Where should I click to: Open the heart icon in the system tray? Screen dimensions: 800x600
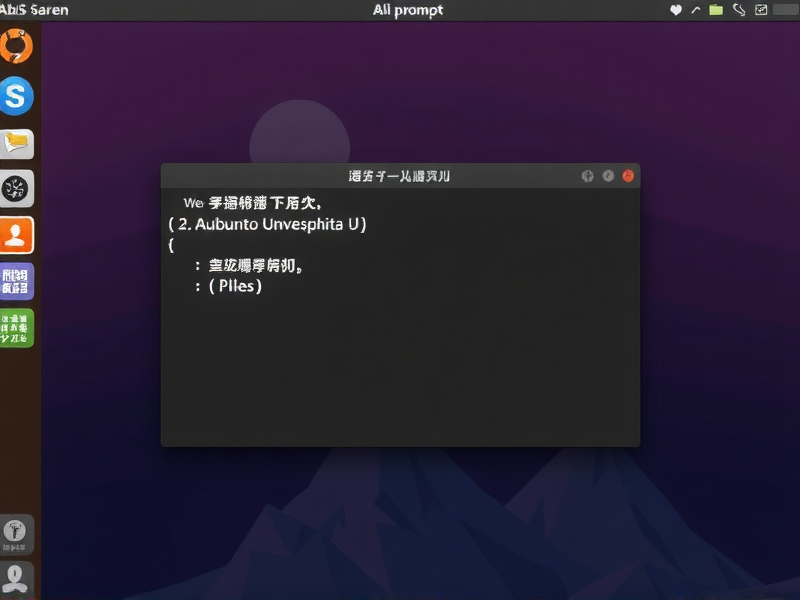pyautogui.click(x=676, y=9)
